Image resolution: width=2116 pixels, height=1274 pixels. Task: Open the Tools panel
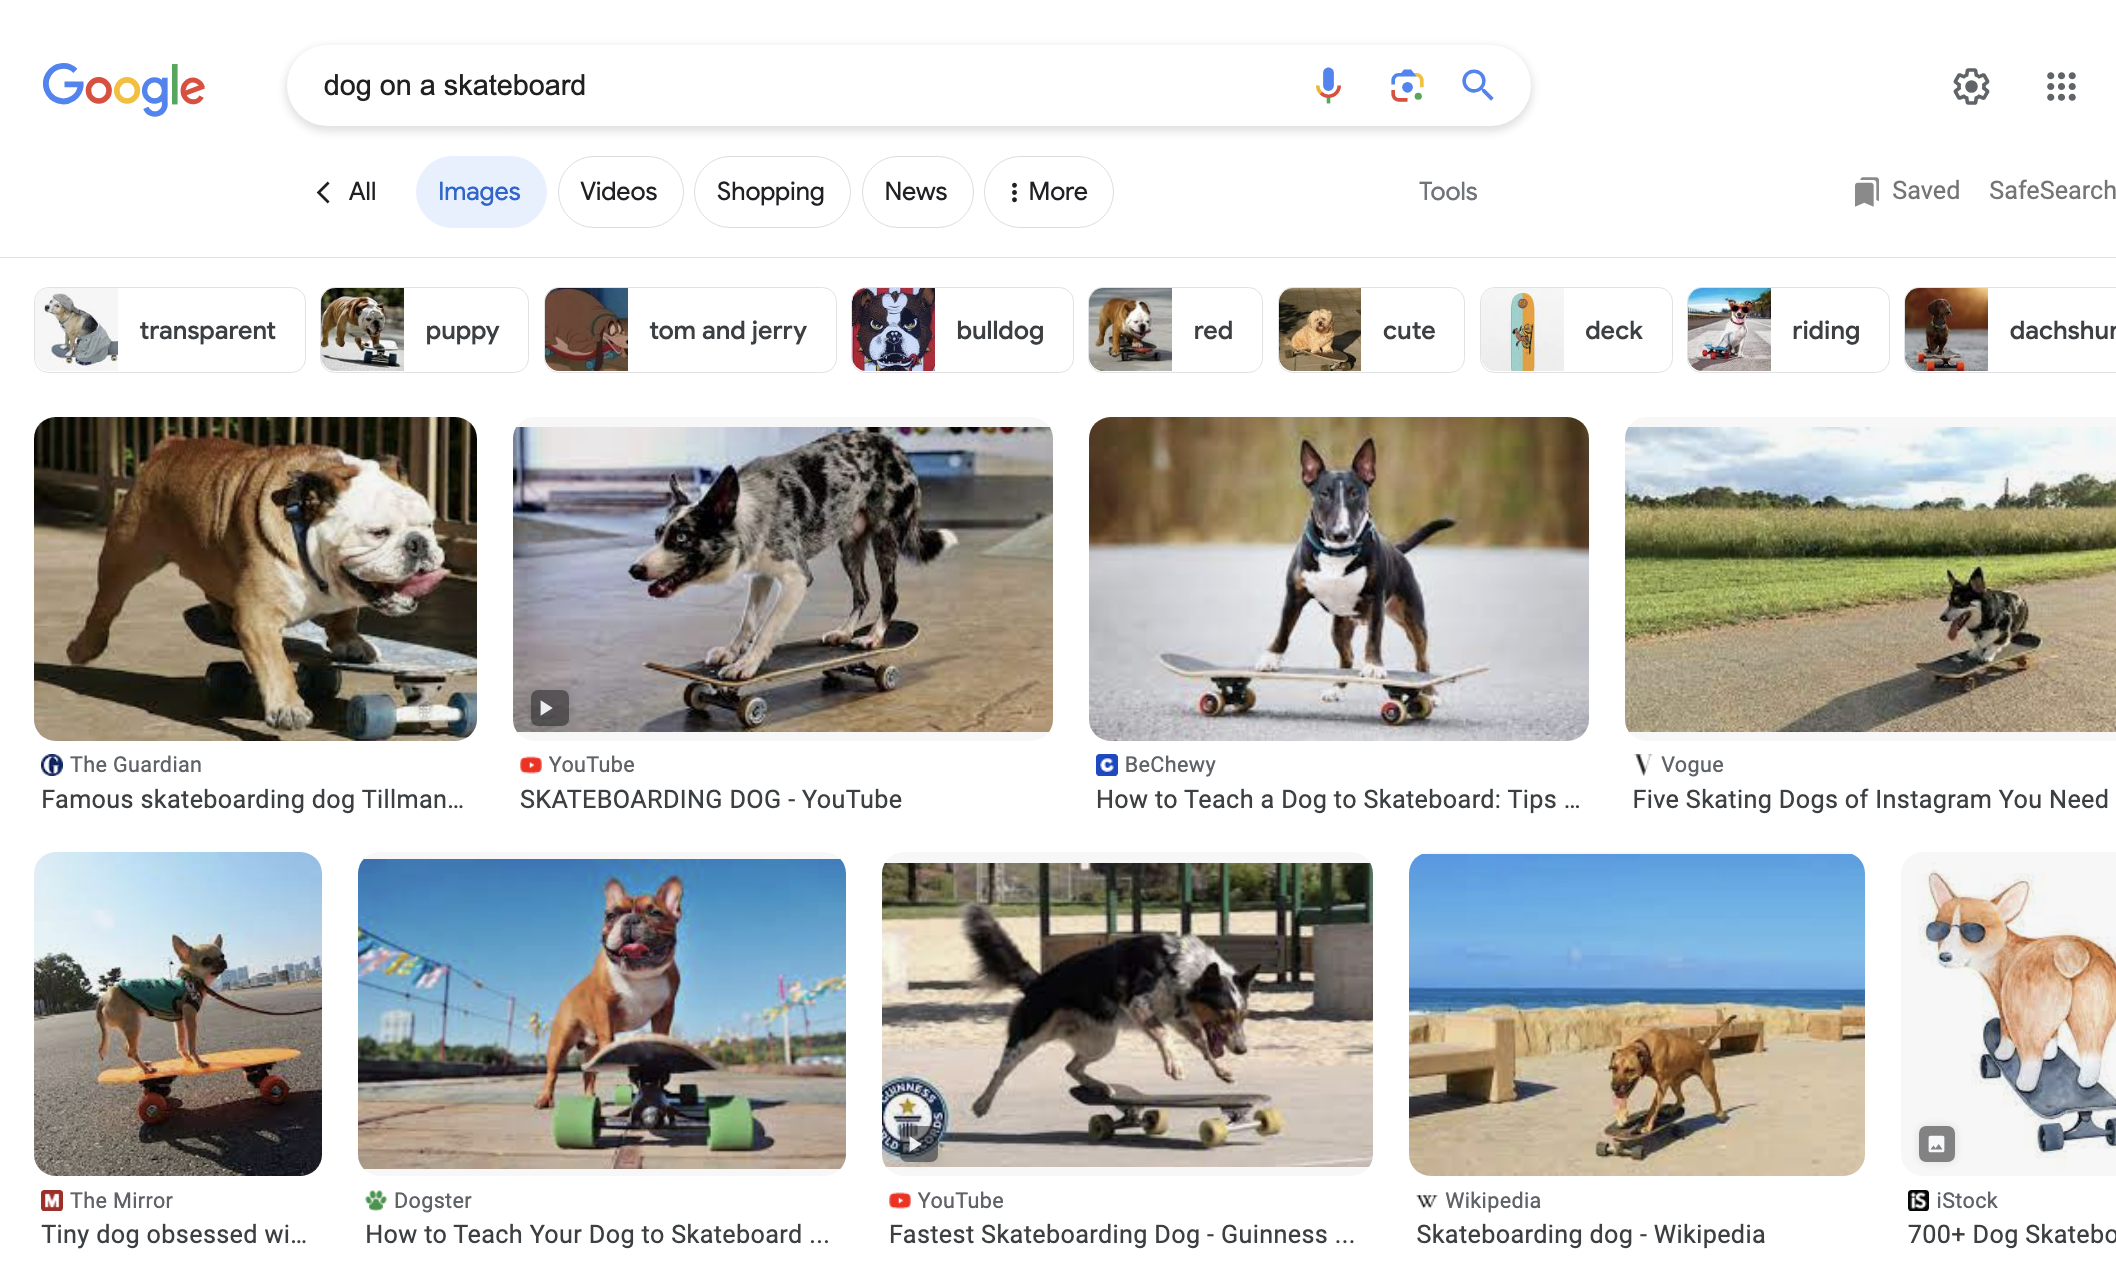point(1447,191)
